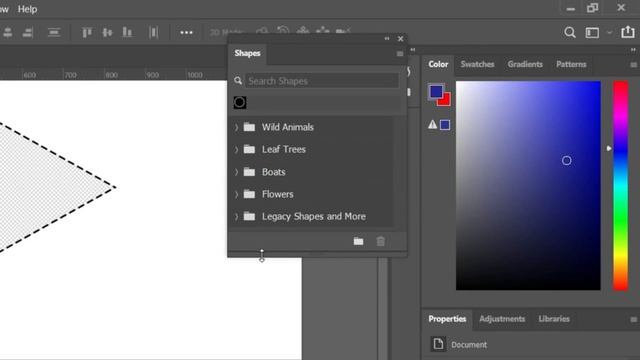This screenshot has height=360, width=640.
Task: Minimize the application window
Action: tap(571, 9)
